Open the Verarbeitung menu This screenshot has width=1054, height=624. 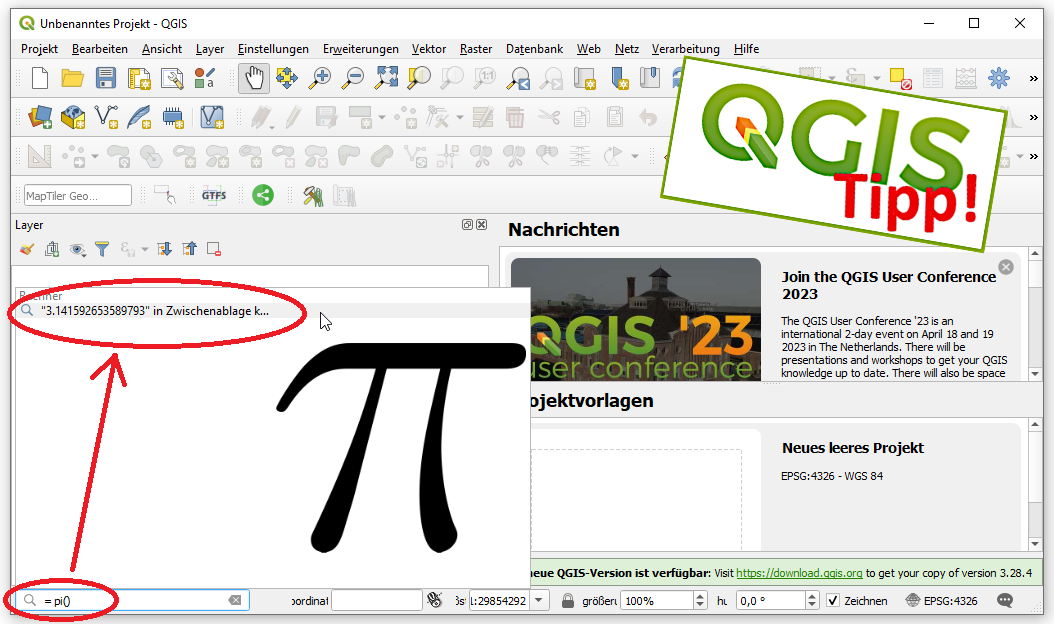686,49
